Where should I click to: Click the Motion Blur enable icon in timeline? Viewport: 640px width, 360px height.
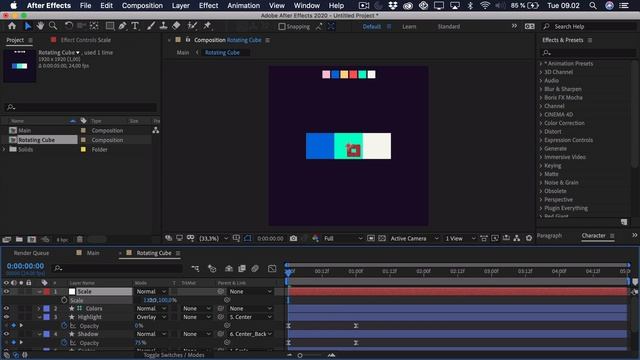[255, 268]
